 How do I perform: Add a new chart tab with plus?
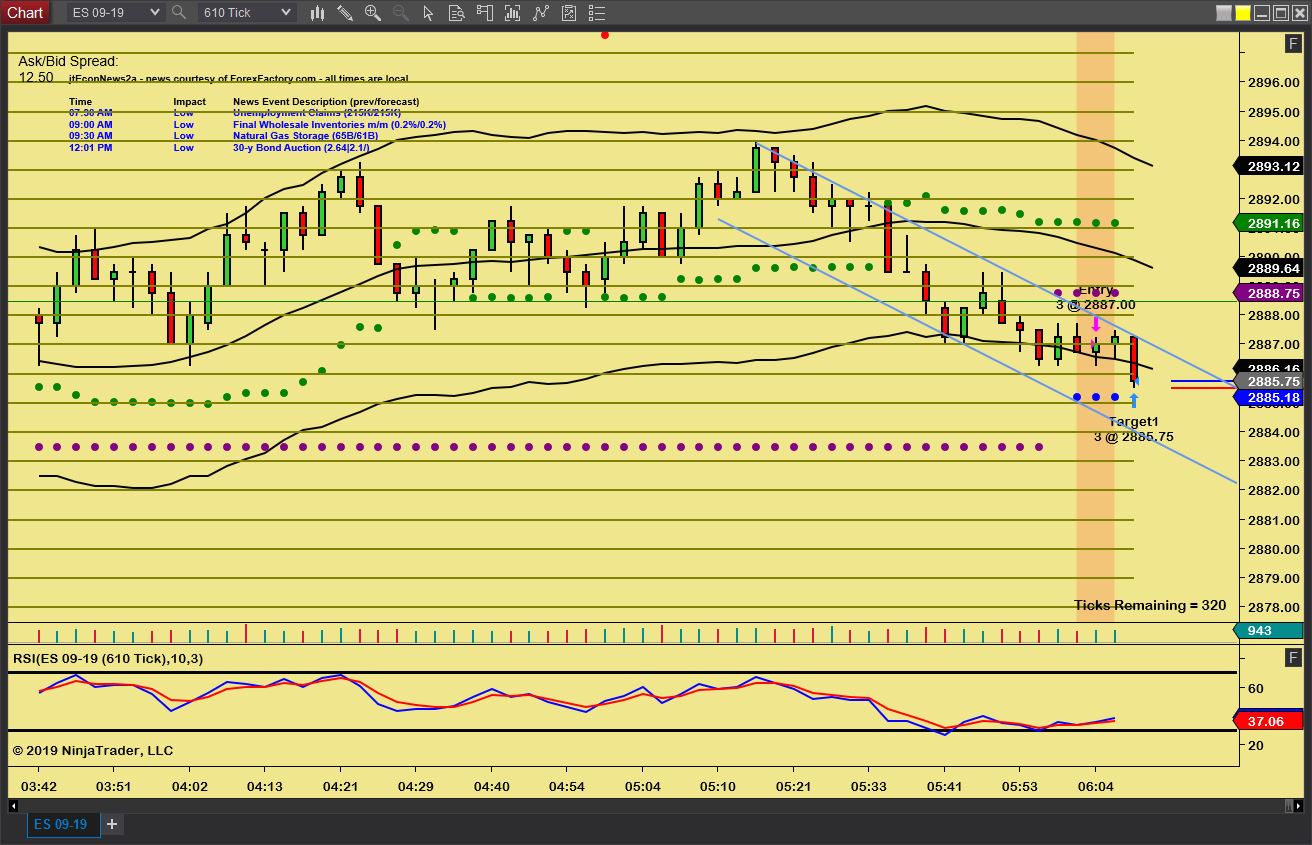tap(112, 825)
